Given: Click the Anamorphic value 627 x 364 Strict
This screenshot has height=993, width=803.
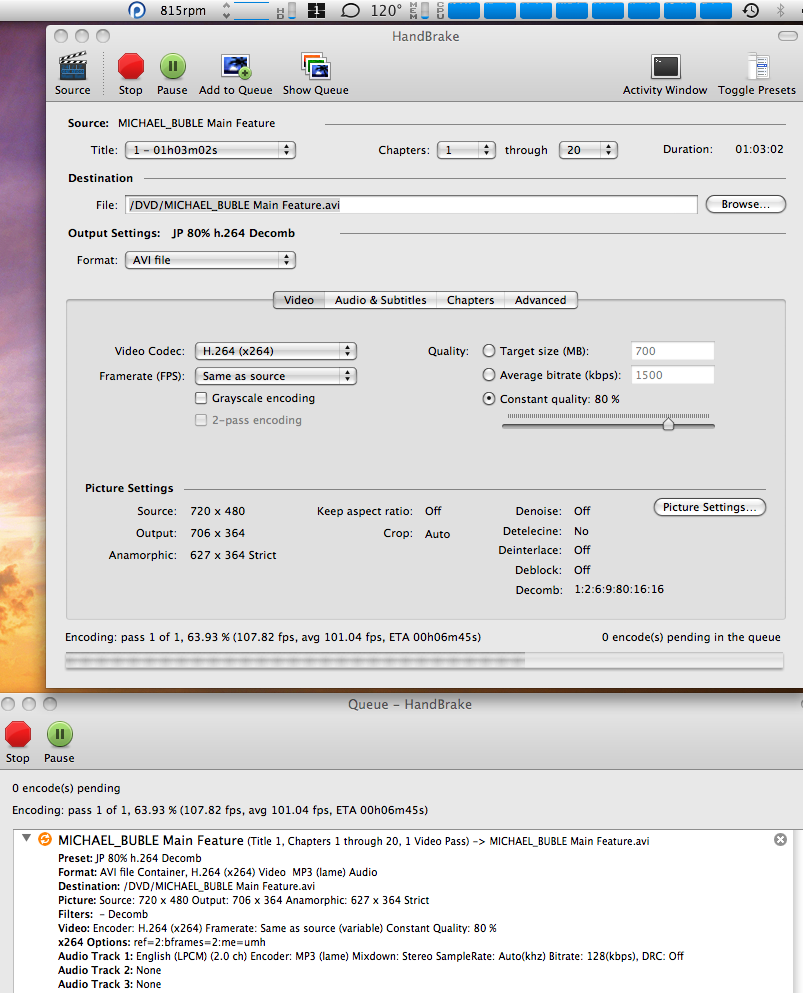Looking at the screenshot, I should click(233, 555).
